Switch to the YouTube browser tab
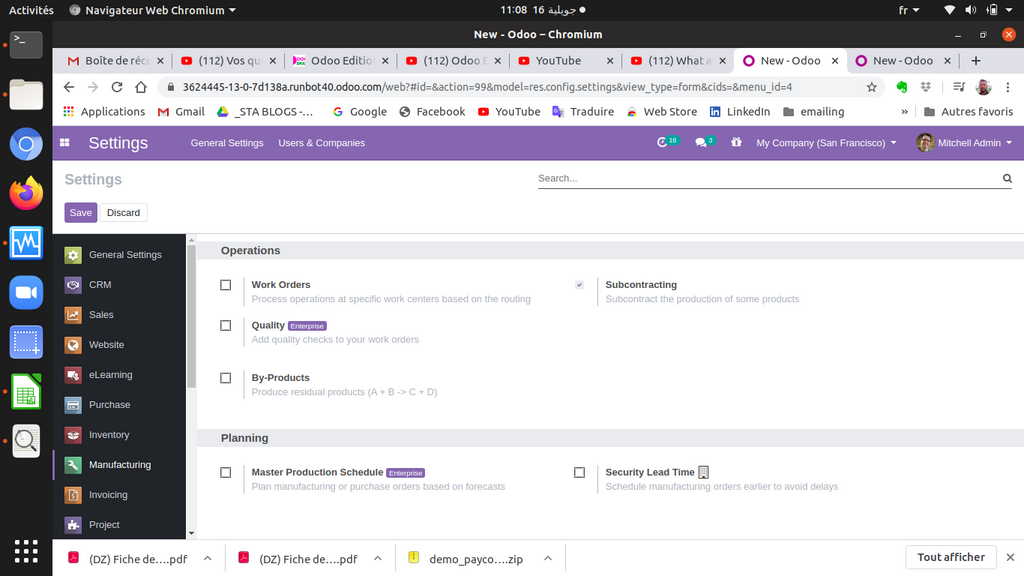This screenshot has width=1024, height=576. 566,61
